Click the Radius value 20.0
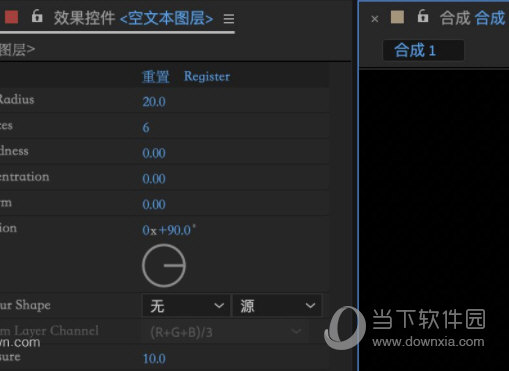The image size is (509, 371). [154, 102]
